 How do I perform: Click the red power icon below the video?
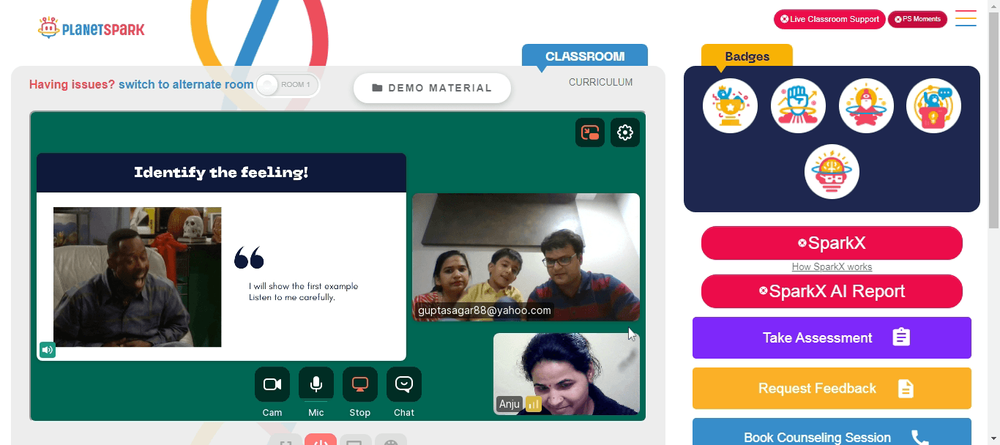tap(320, 440)
